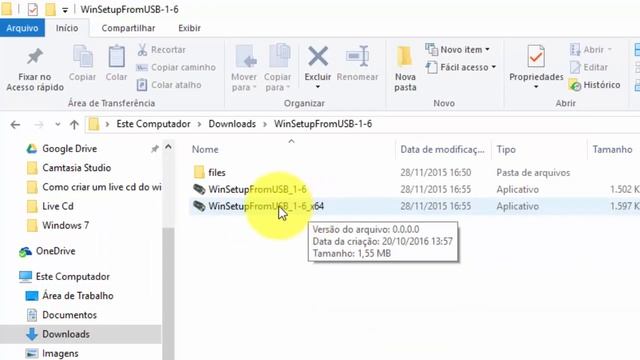Sort by Data de modificação column header

[443, 149]
